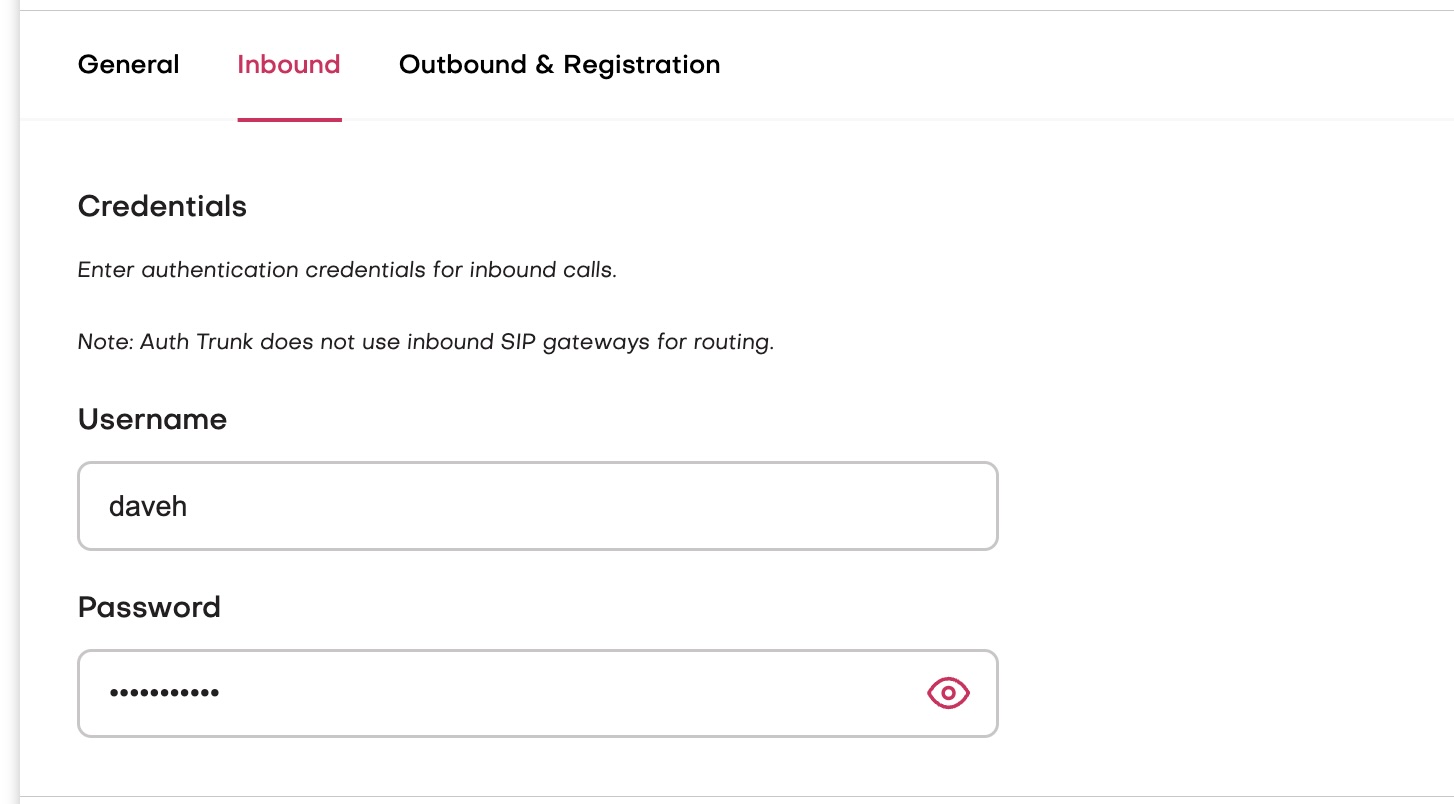1454x804 pixels.
Task: Click the Password field label
Action: click(x=149, y=607)
